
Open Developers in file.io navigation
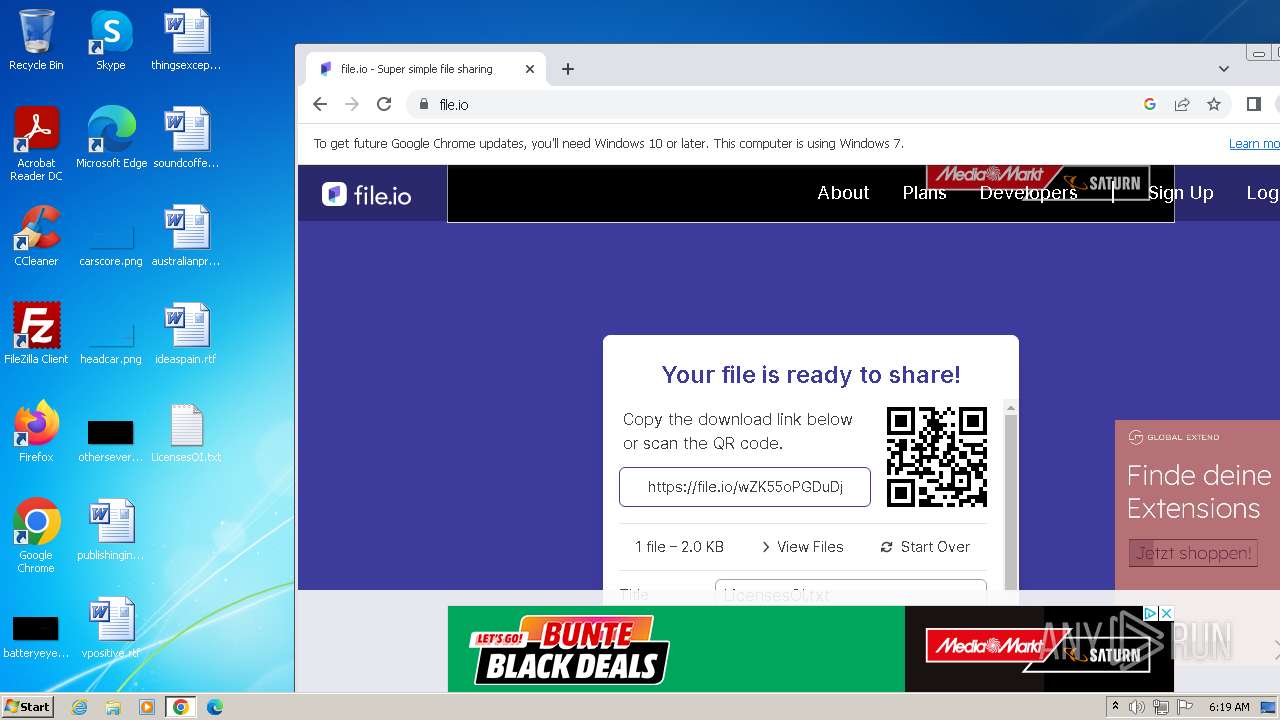click(x=1028, y=193)
